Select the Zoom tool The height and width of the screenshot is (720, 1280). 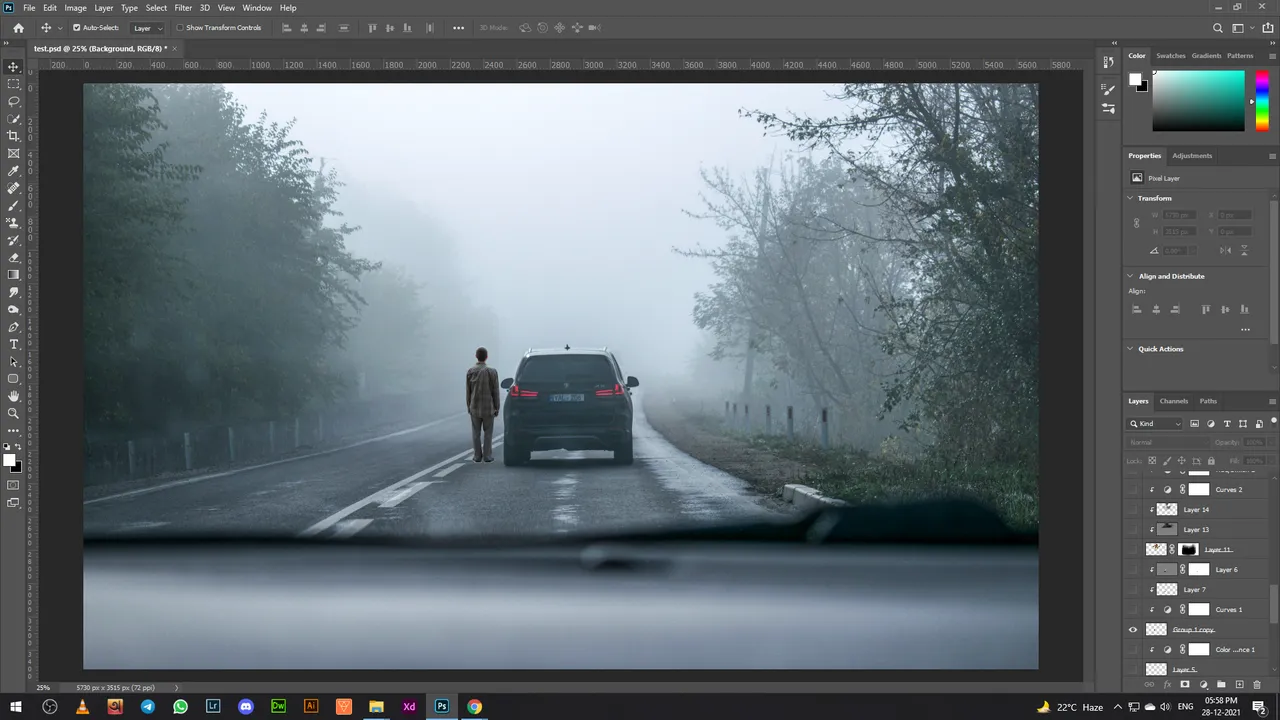click(13, 413)
